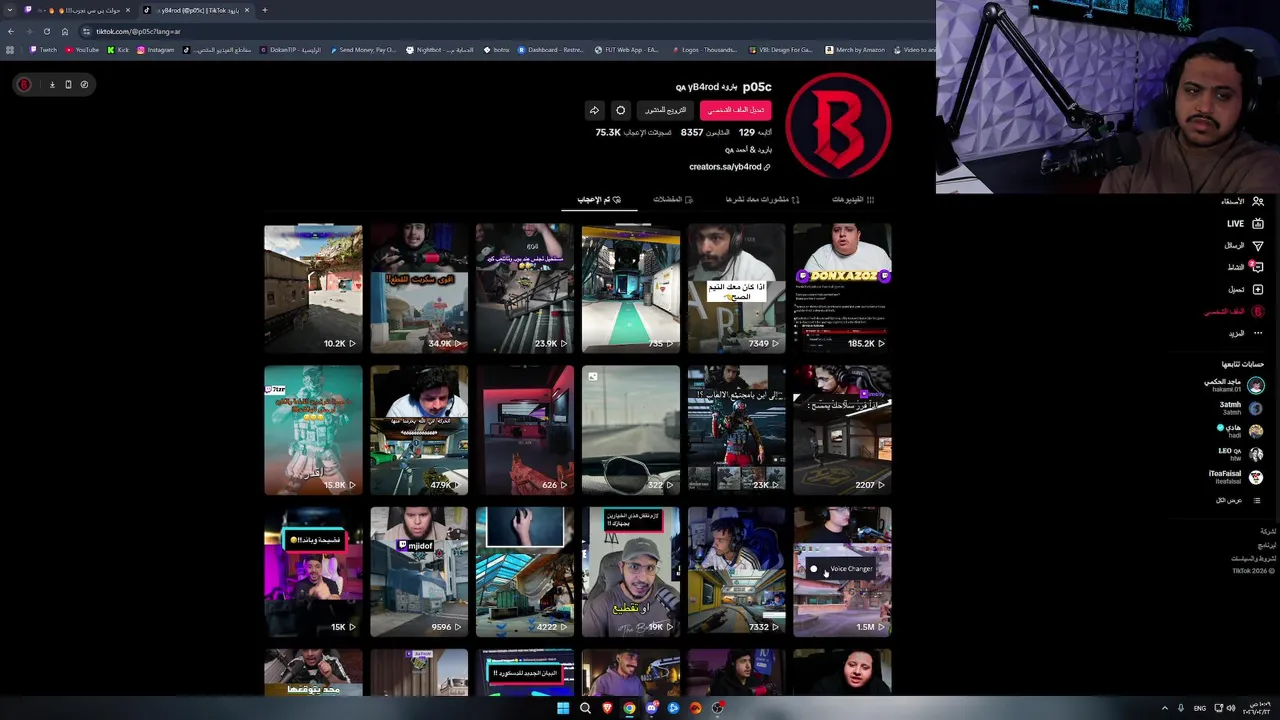Open creators.sa/yb4rod profile link

tap(729, 167)
